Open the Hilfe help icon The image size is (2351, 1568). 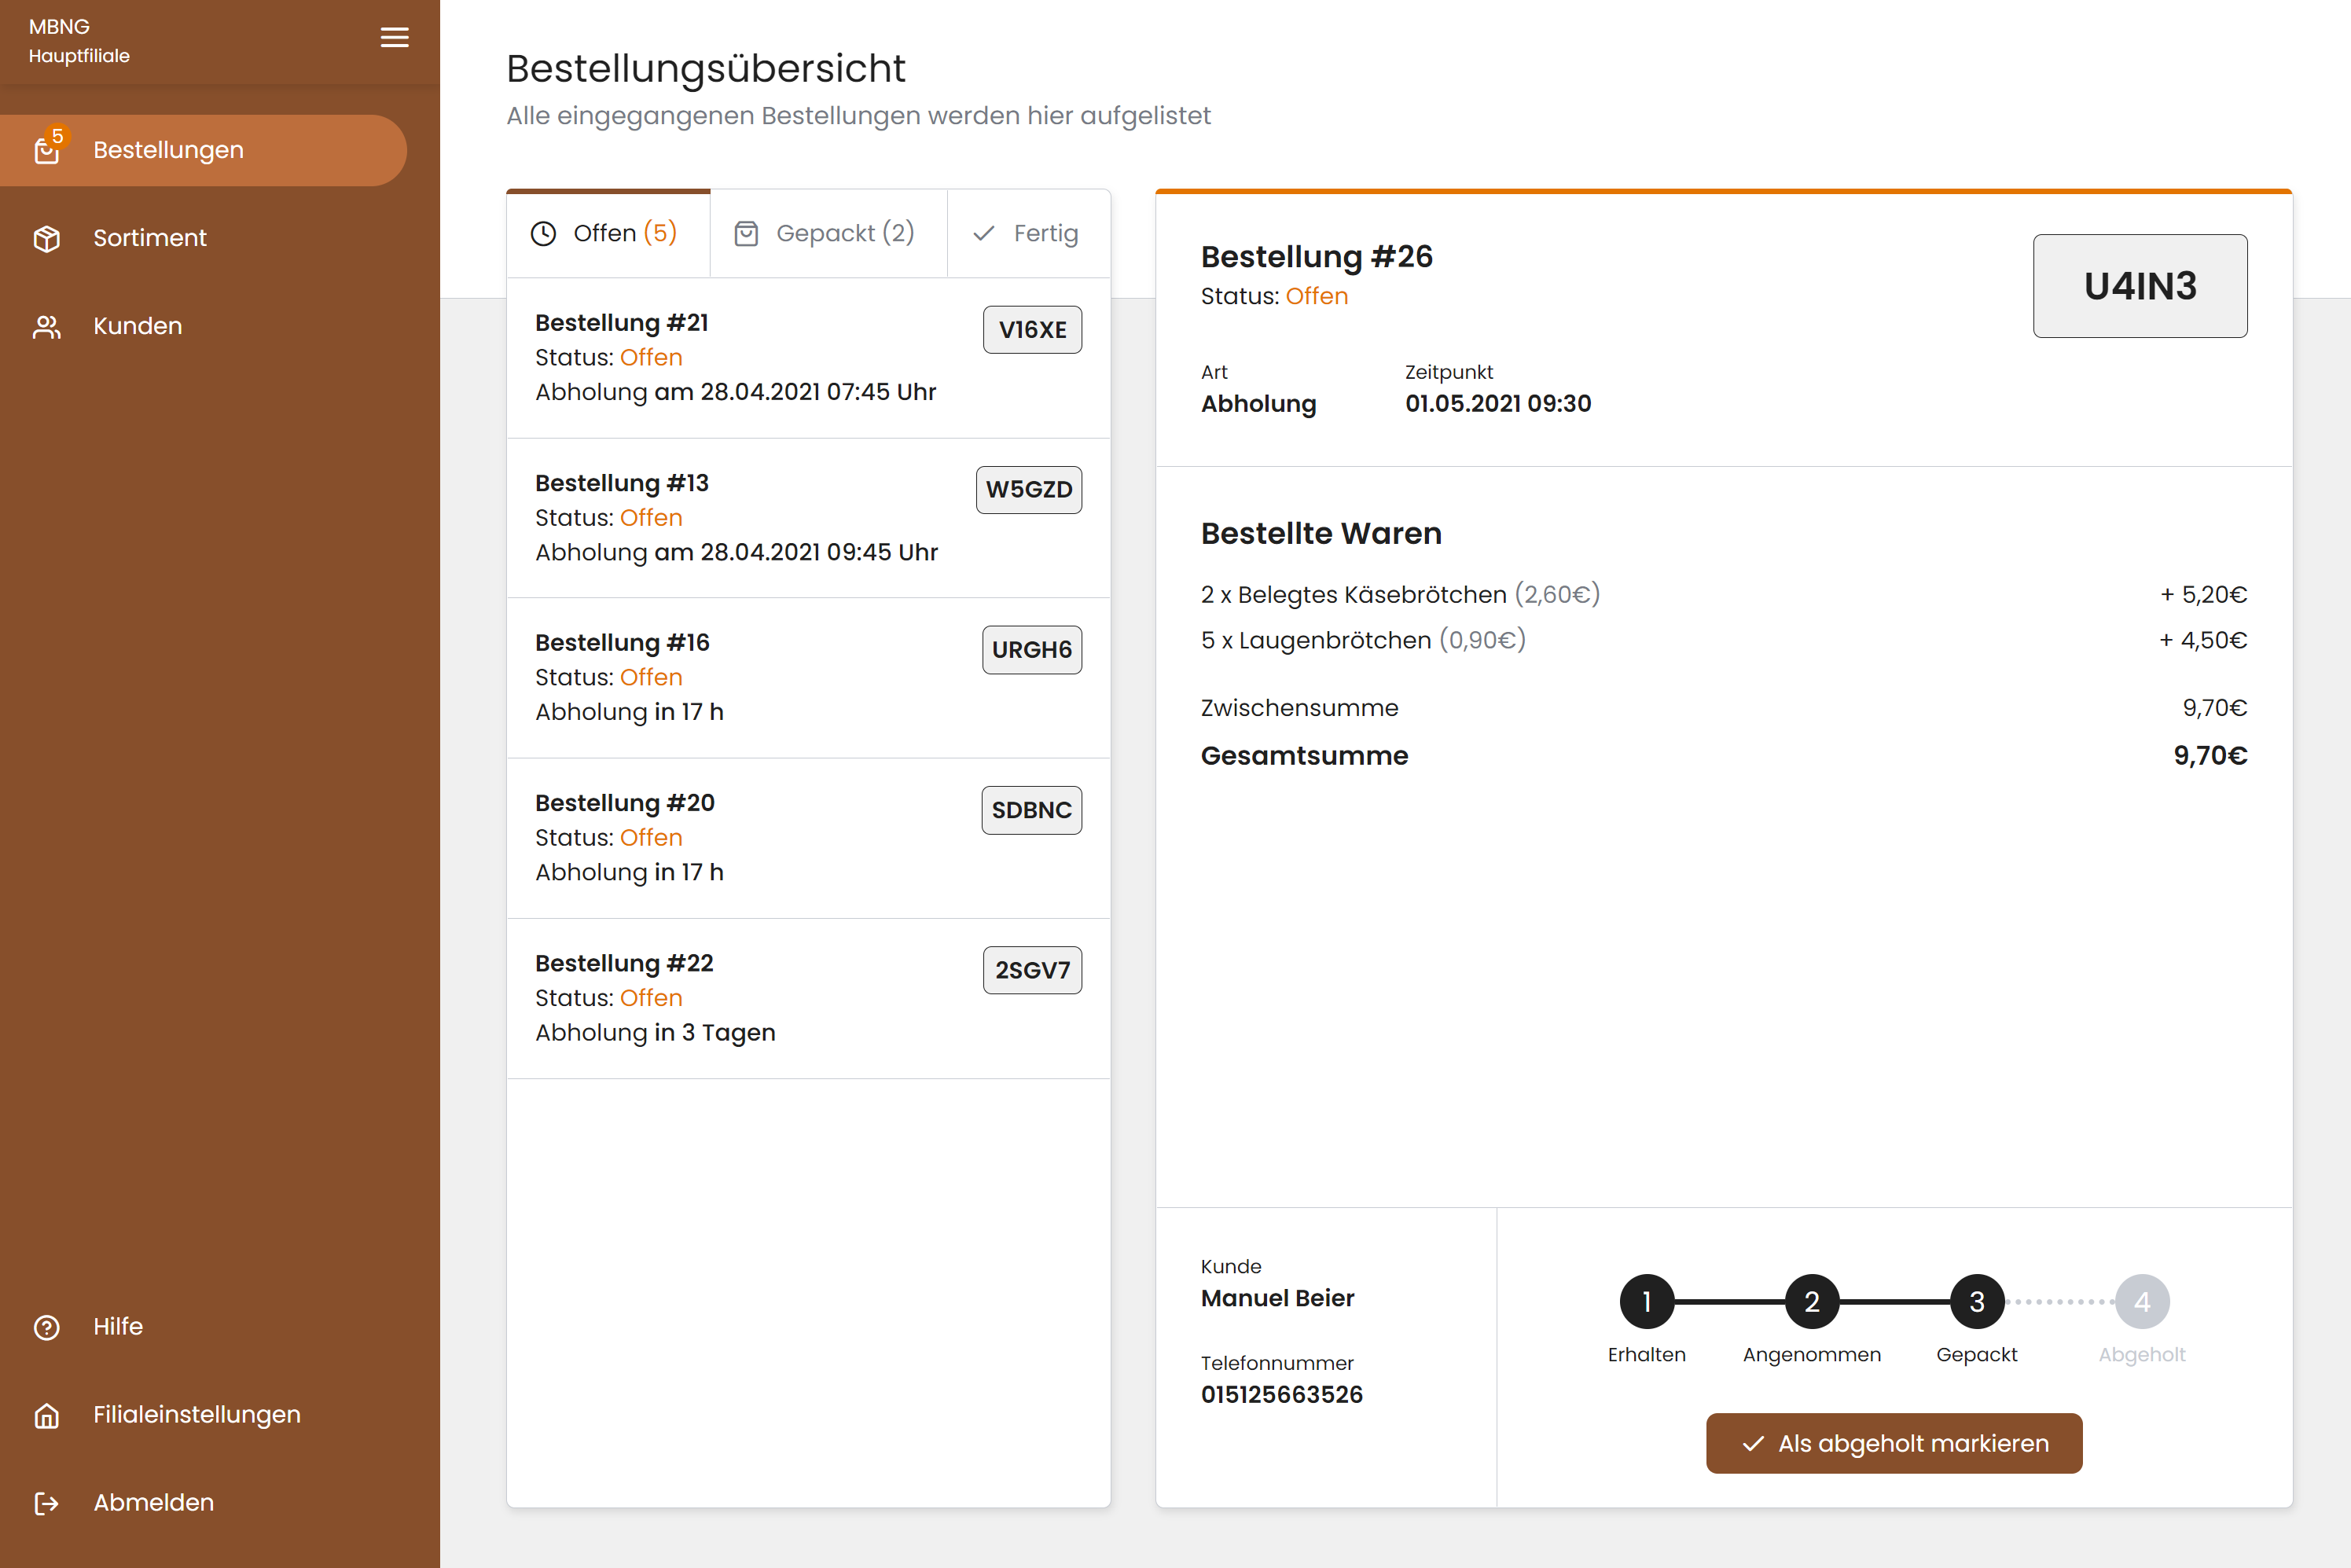47,1327
